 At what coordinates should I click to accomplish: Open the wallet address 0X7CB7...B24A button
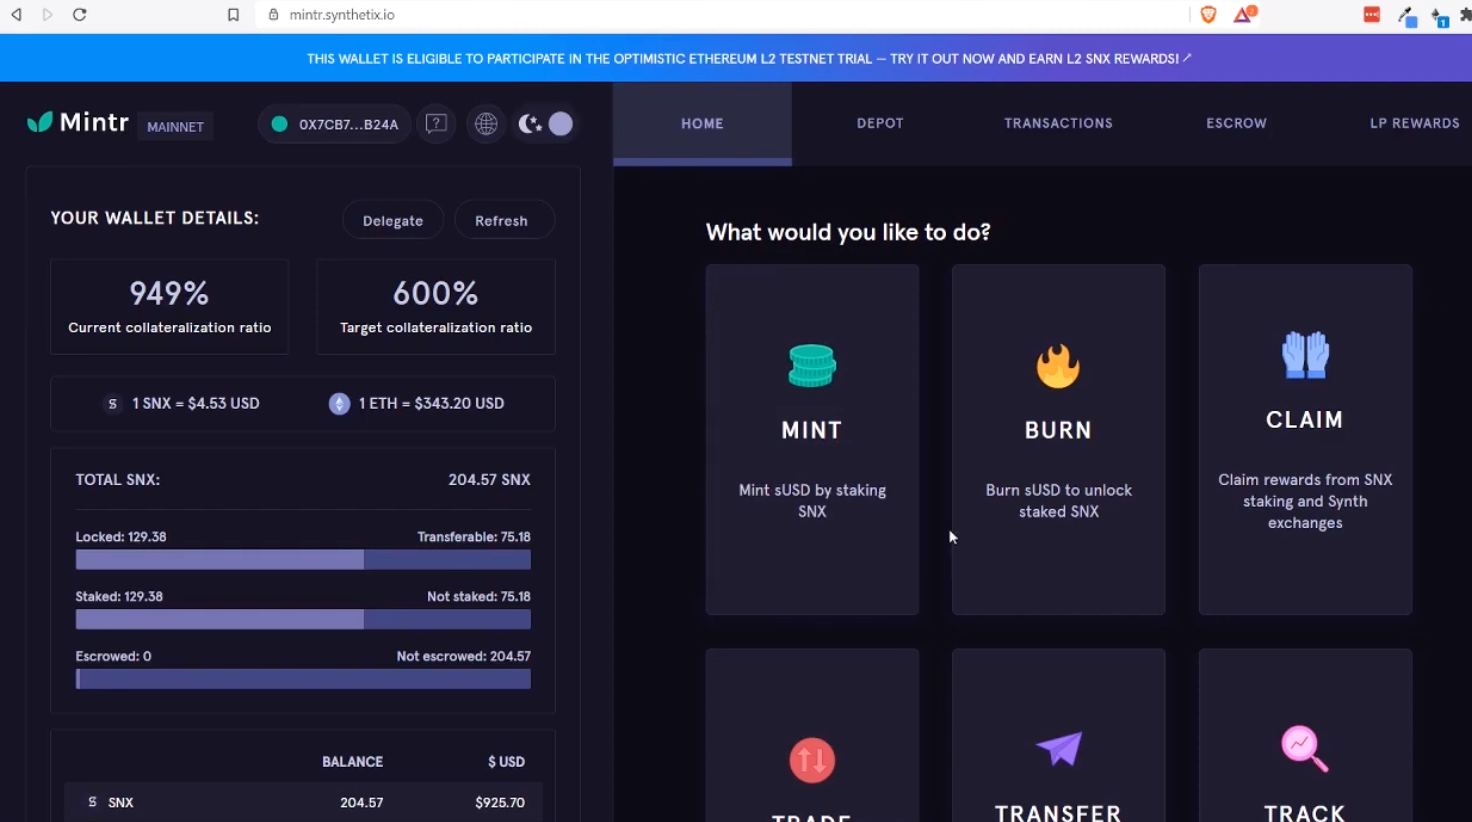pyautogui.click(x=335, y=124)
